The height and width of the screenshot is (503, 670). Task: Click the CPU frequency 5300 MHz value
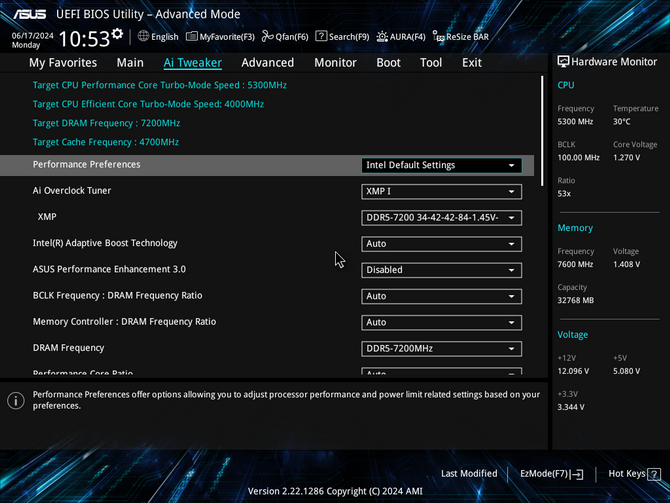pos(575,122)
